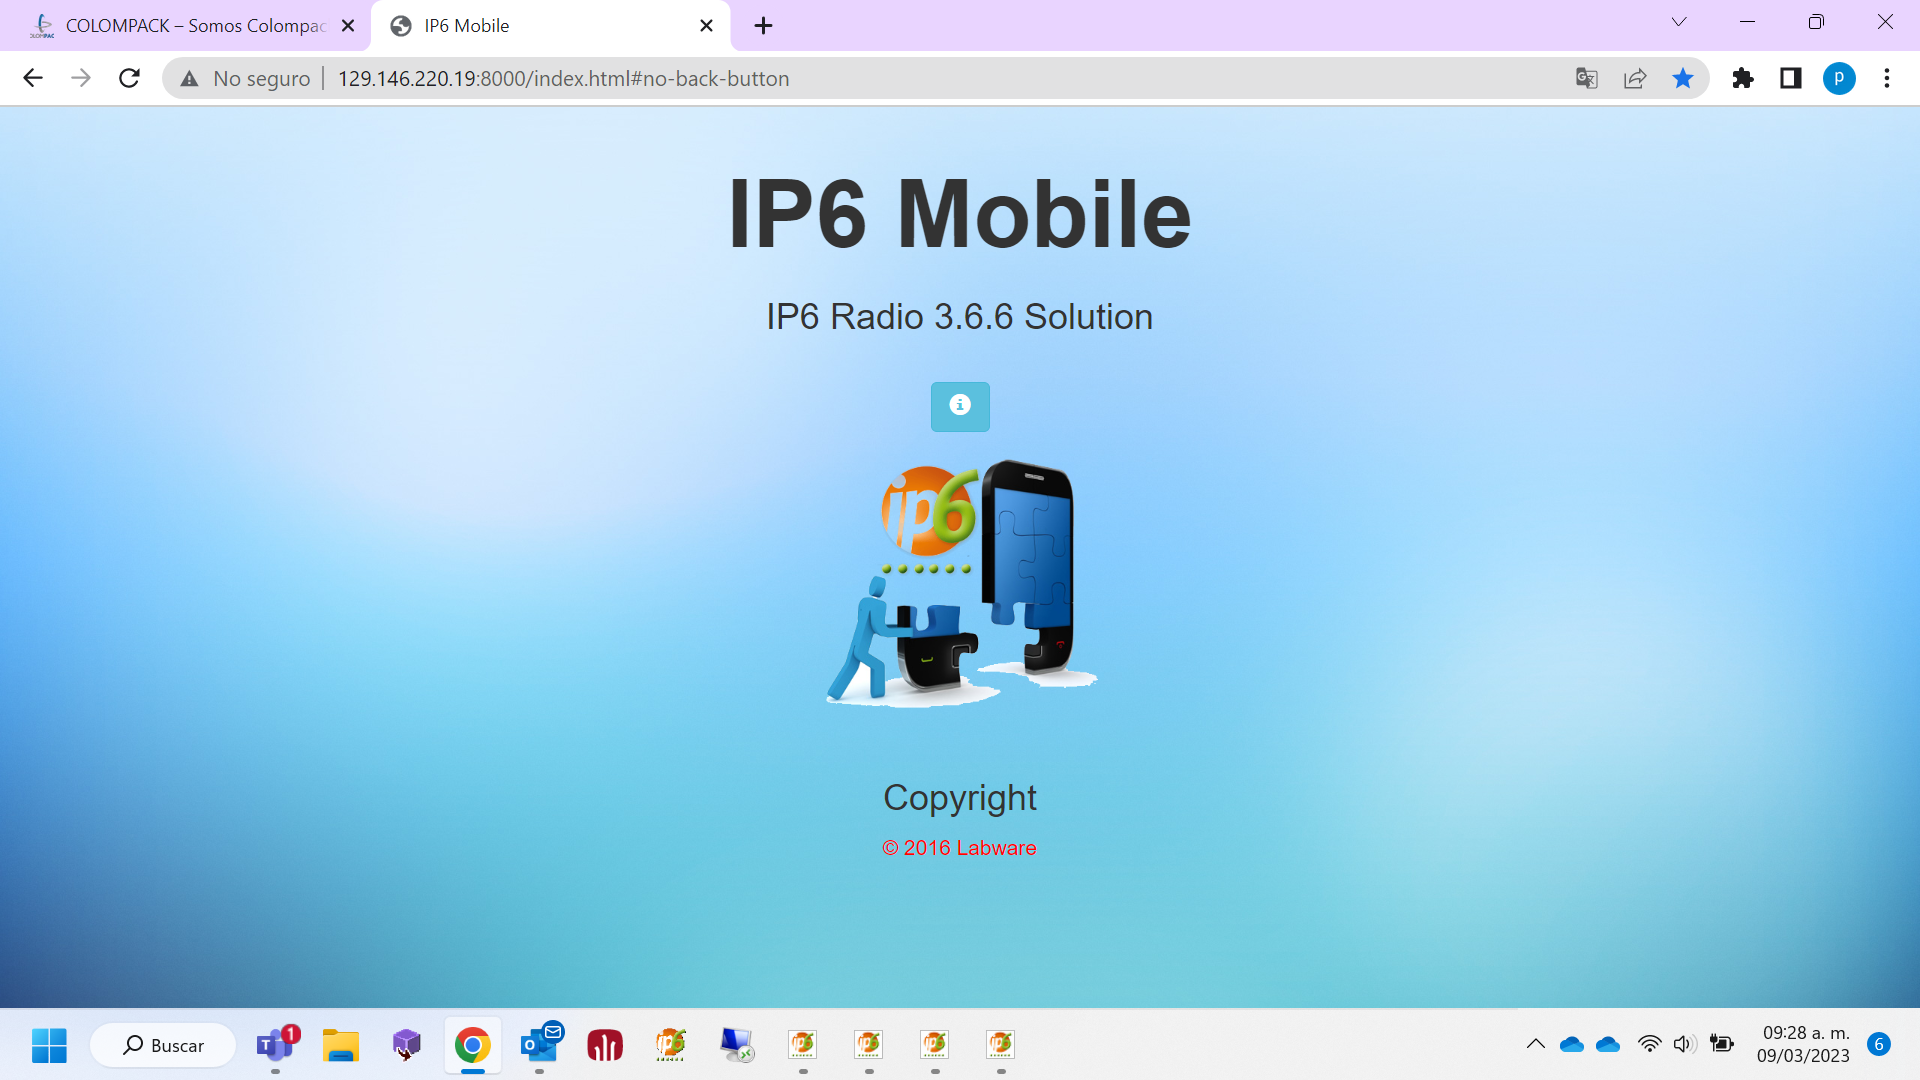Click the blue info button
The height and width of the screenshot is (1080, 1920).
point(960,406)
